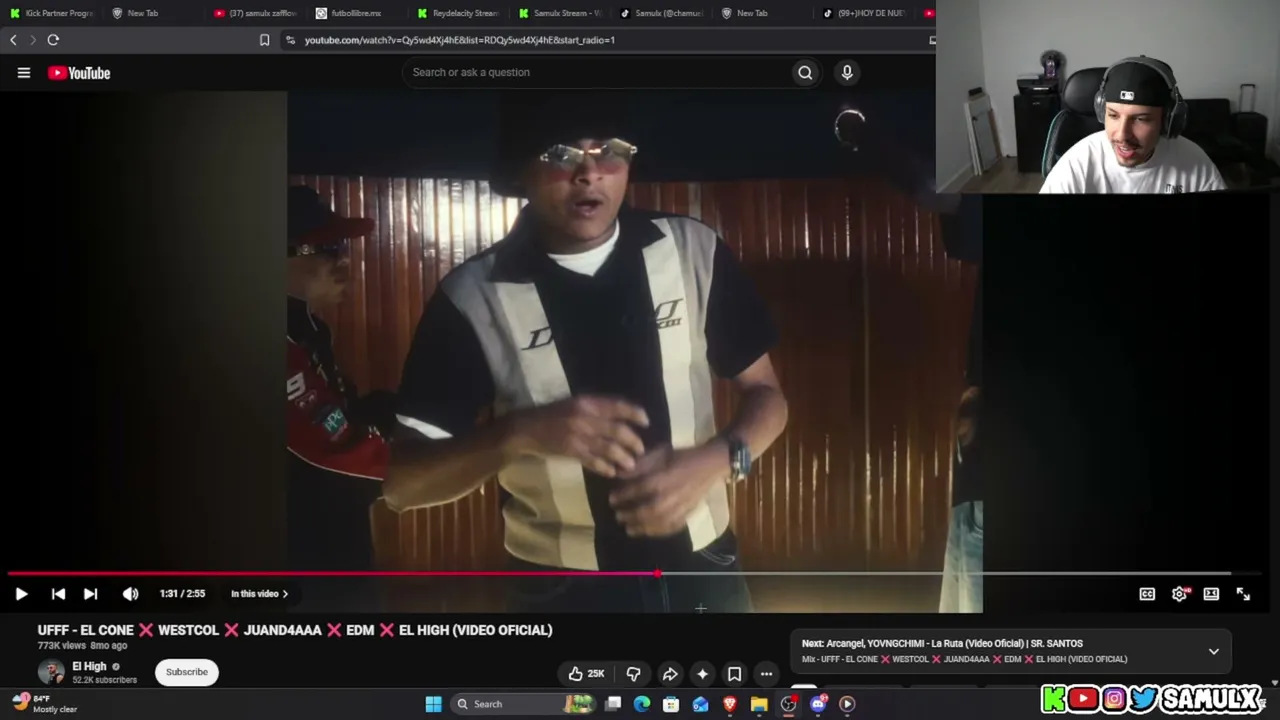Reload the YouTube page

tap(53, 40)
